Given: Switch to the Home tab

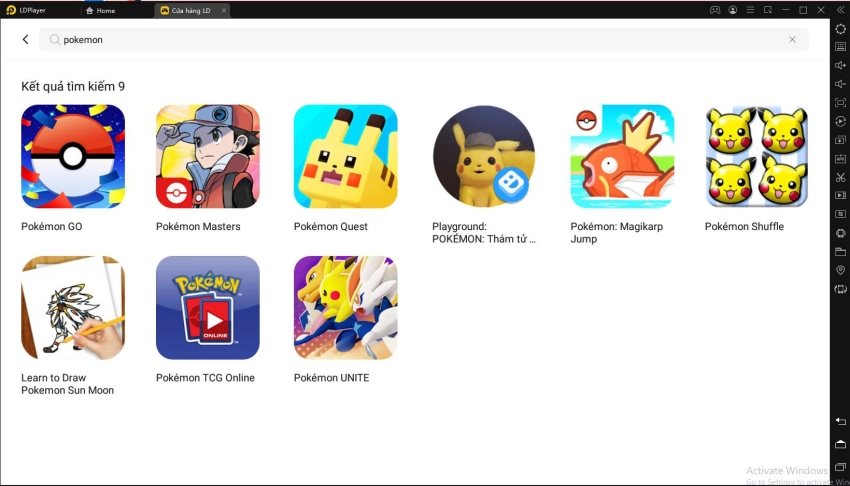Looking at the screenshot, I should pos(101,10).
